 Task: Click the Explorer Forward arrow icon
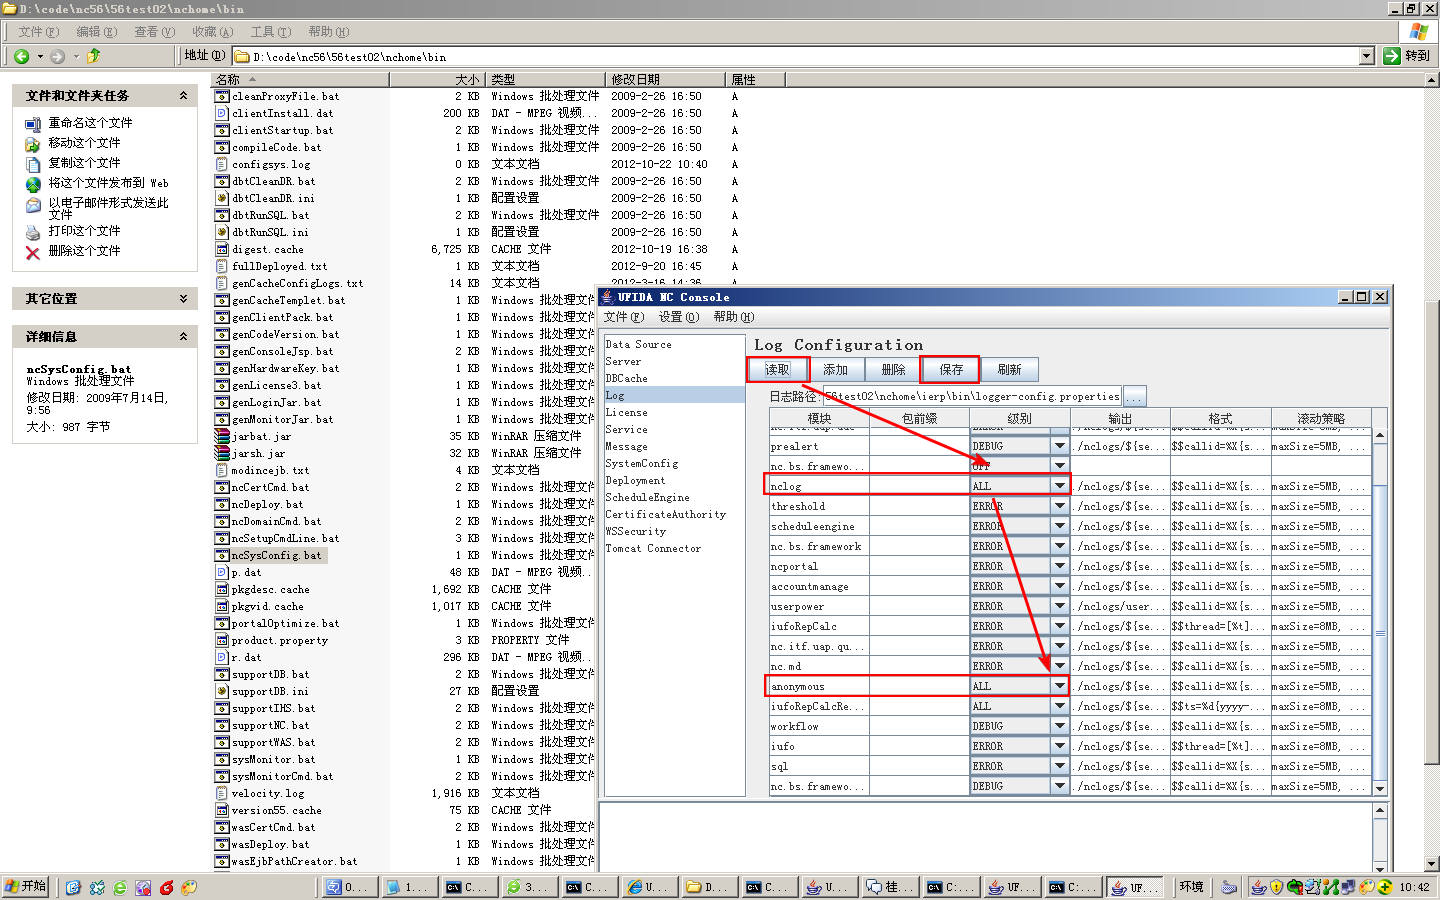tap(57, 56)
